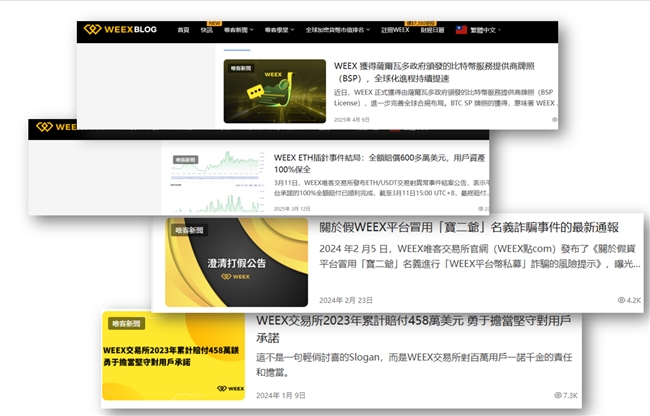Click the 2024年 2月 23日 date text
The image size is (650, 416).
tap(346, 300)
